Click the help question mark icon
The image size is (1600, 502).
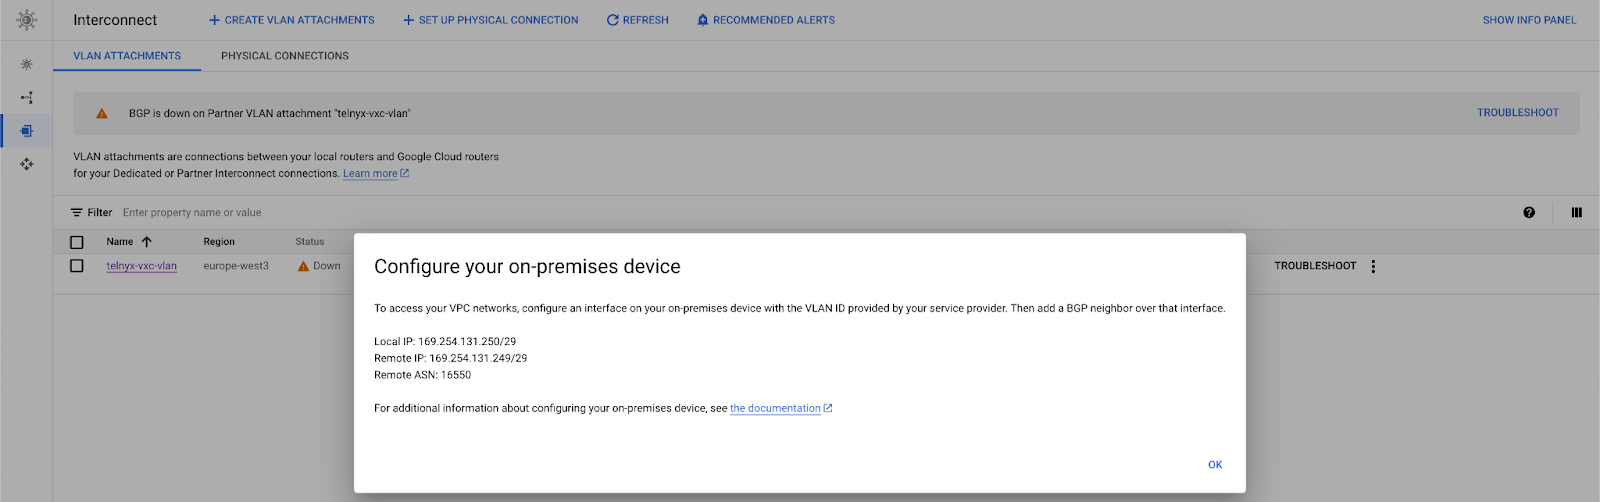[x=1529, y=212]
